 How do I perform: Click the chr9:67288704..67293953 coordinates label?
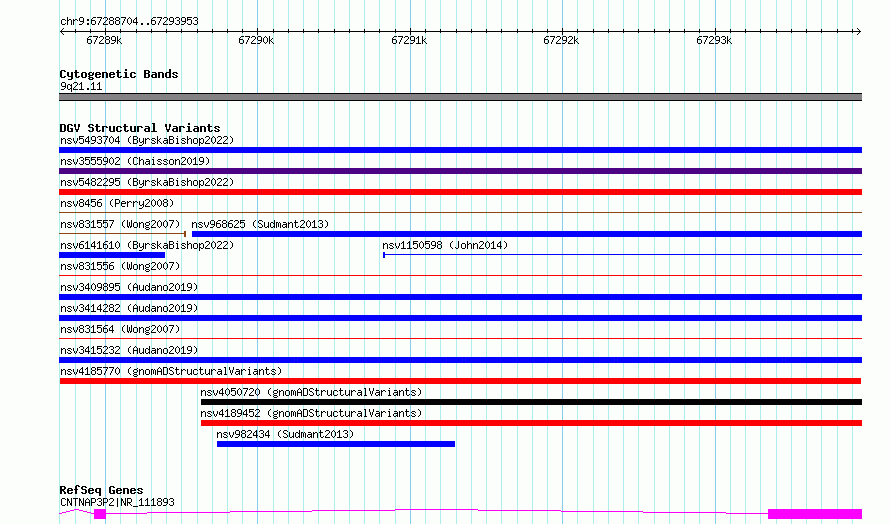click(129, 21)
